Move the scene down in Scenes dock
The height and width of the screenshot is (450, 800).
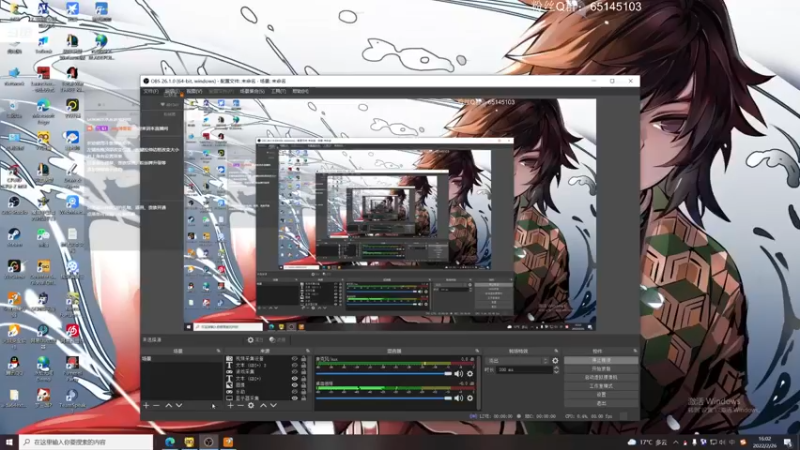click(179, 405)
